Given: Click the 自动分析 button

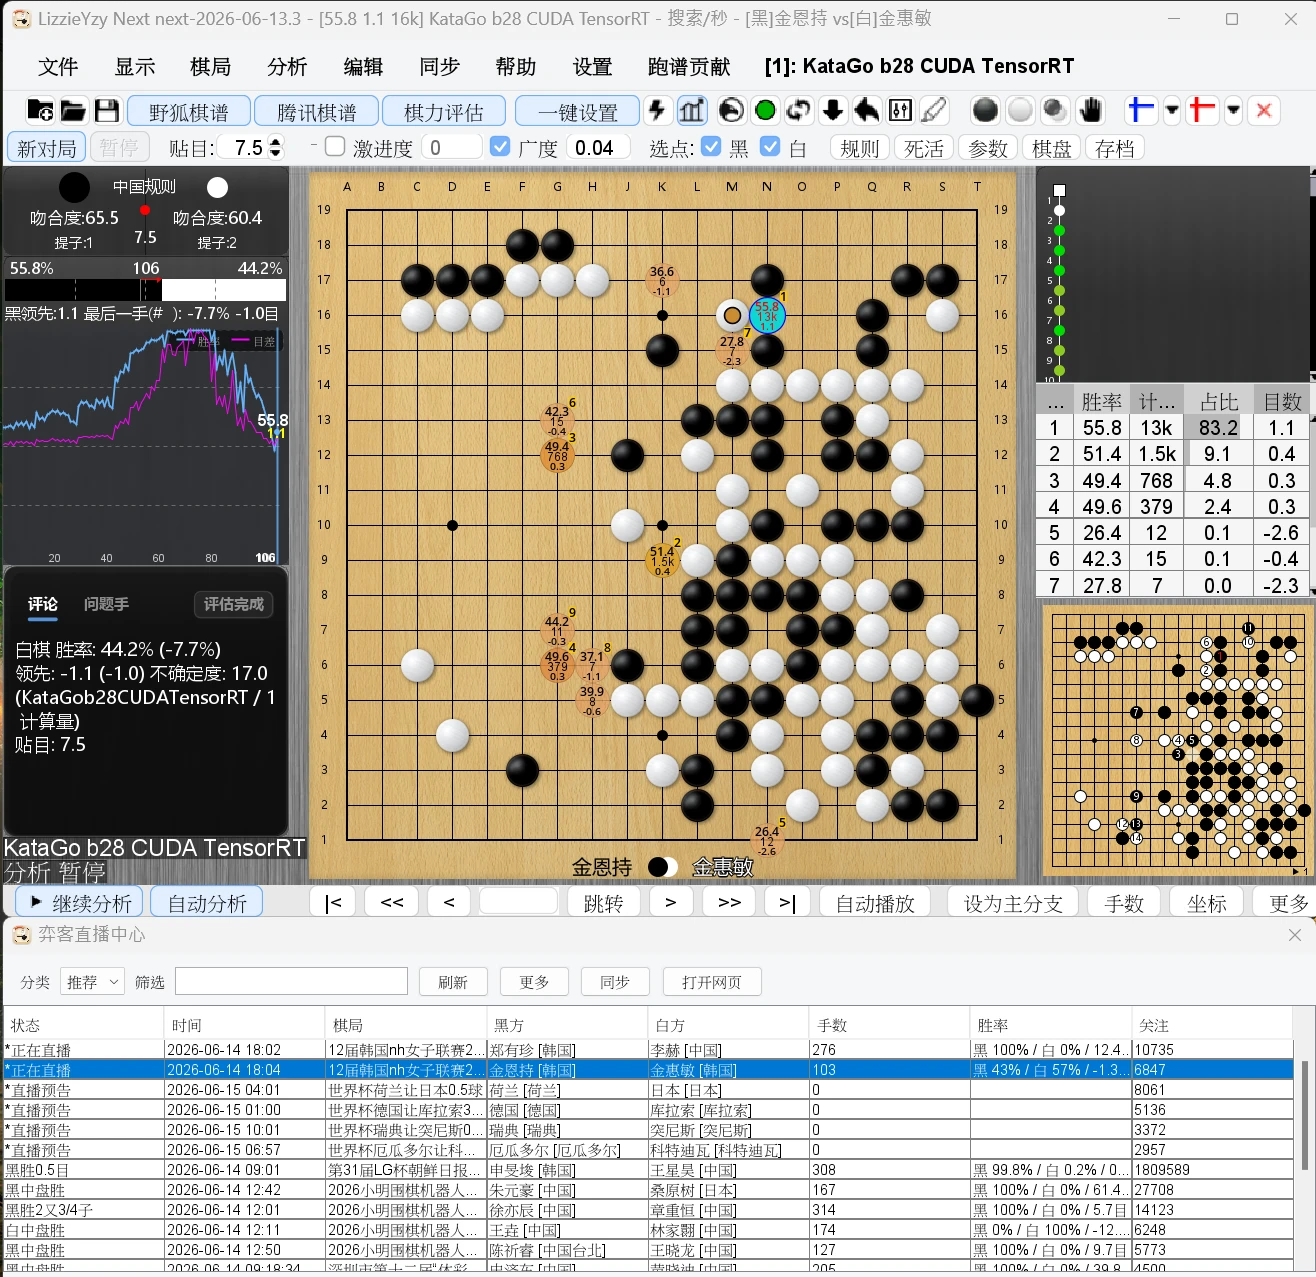Looking at the screenshot, I should coord(207,903).
